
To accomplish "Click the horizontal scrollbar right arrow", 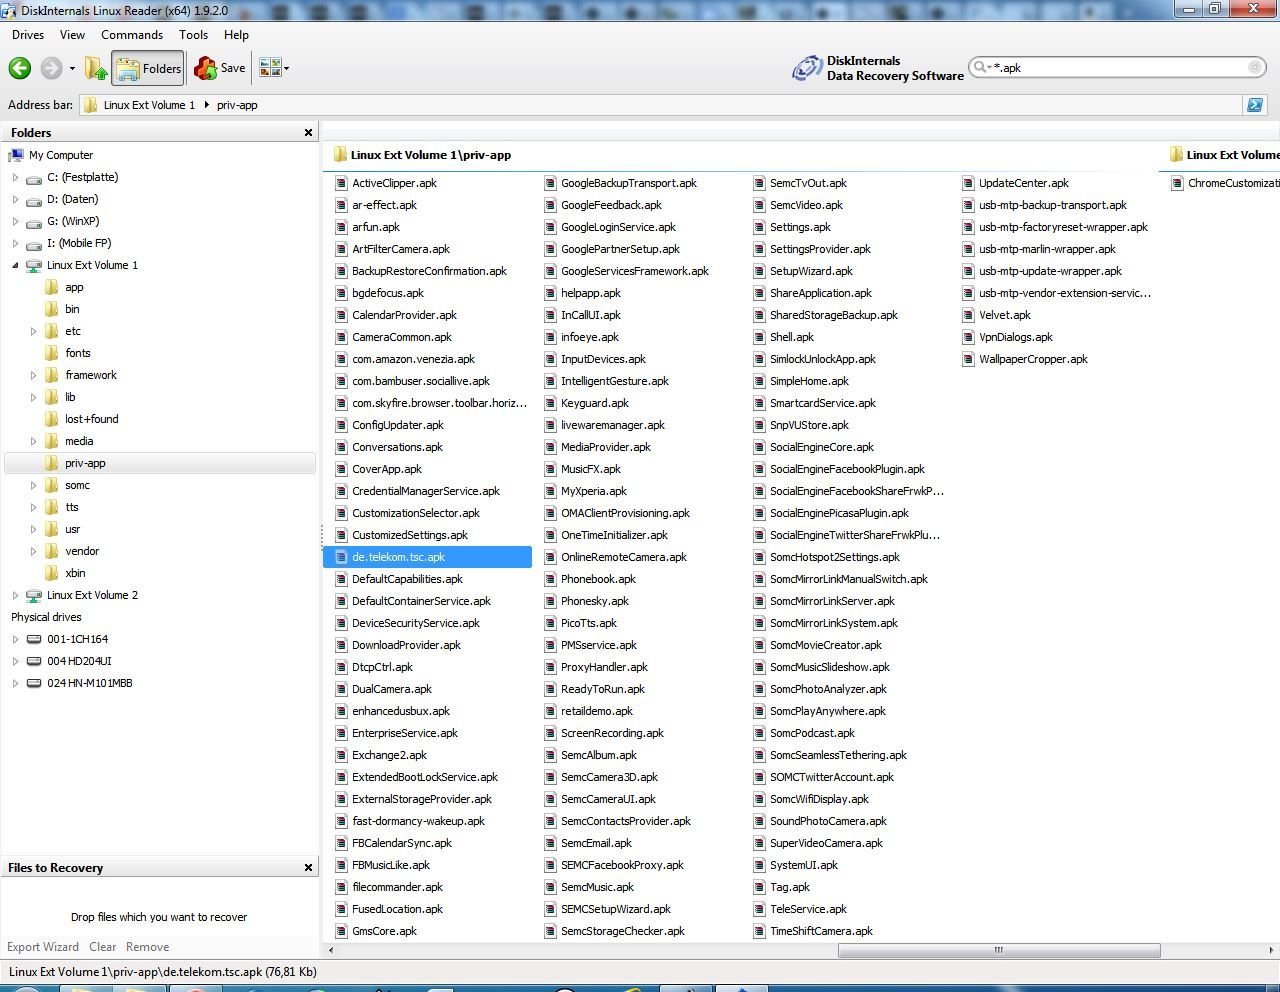I will click(1271, 950).
